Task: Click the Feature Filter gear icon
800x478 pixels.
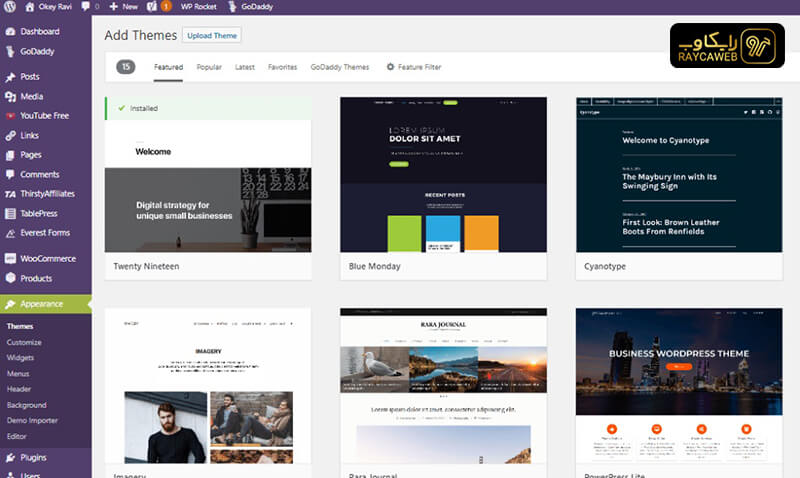Action: [x=390, y=67]
